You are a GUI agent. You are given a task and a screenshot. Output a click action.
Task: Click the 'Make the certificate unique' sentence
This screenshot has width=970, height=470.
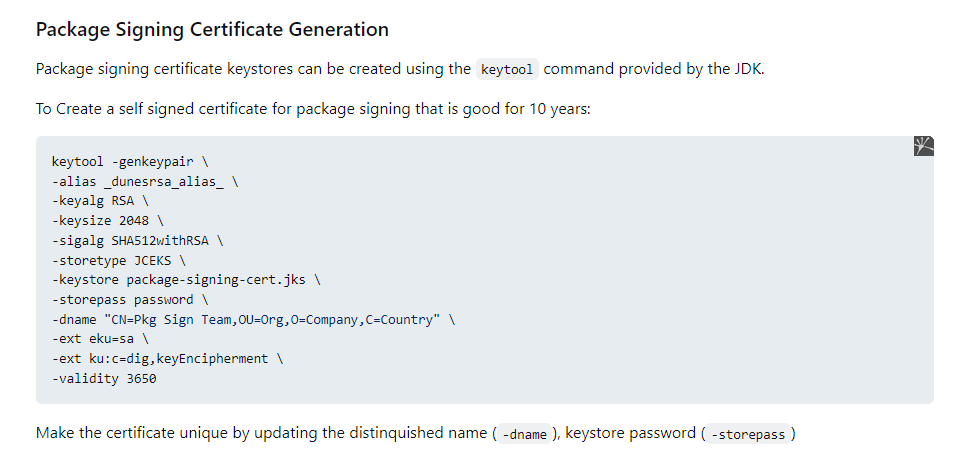[x=260, y=434]
